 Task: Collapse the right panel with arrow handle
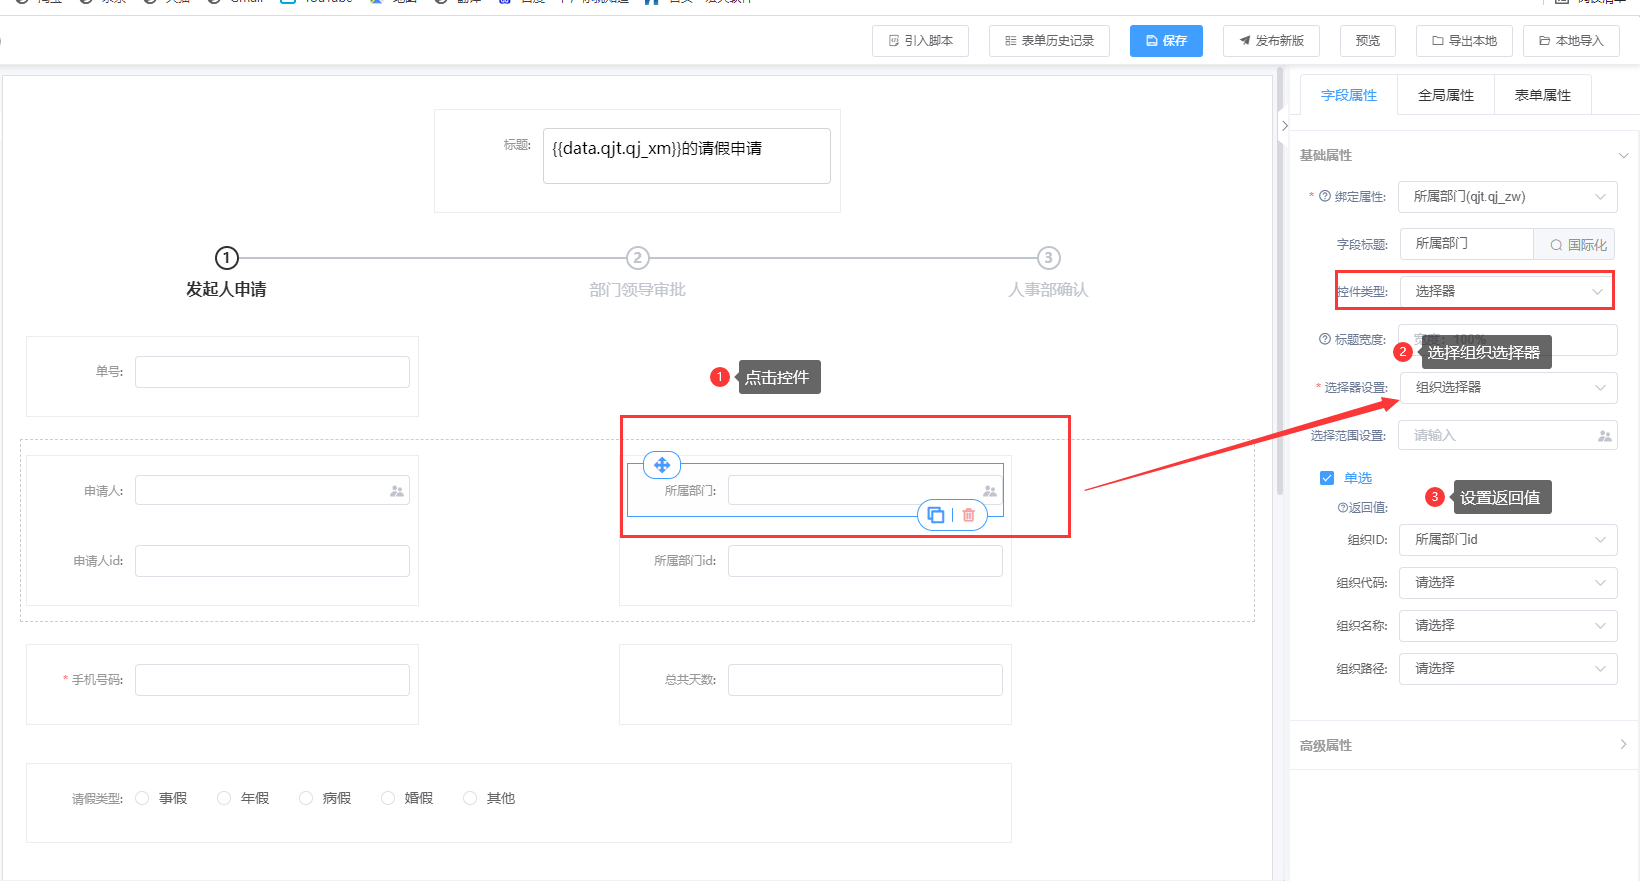(x=1285, y=126)
